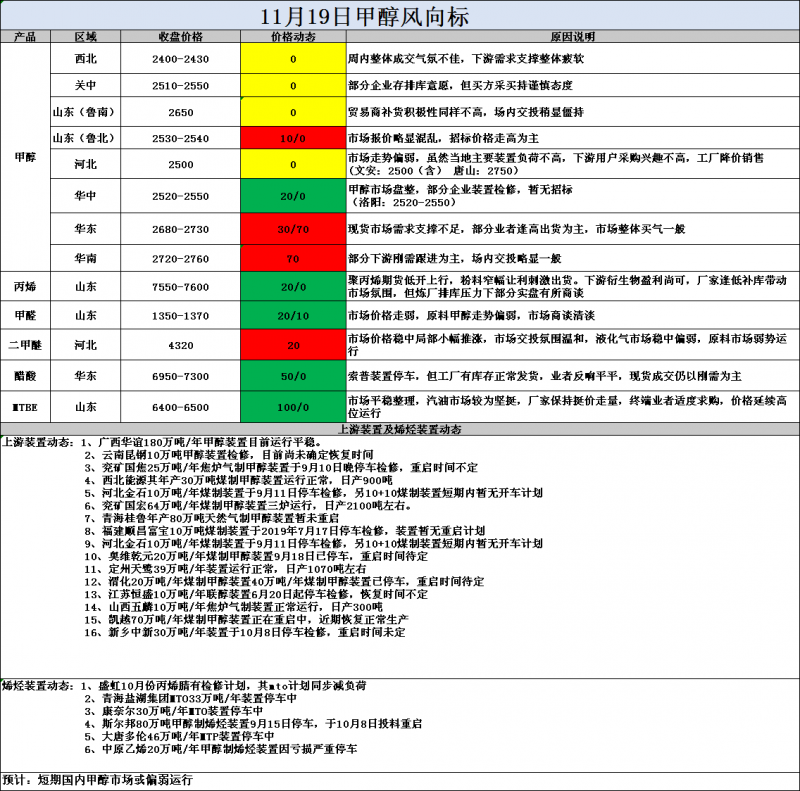The height and width of the screenshot is (791, 800).
Task: Click line '山西五麟10万吨/年'
Action: (234, 607)
